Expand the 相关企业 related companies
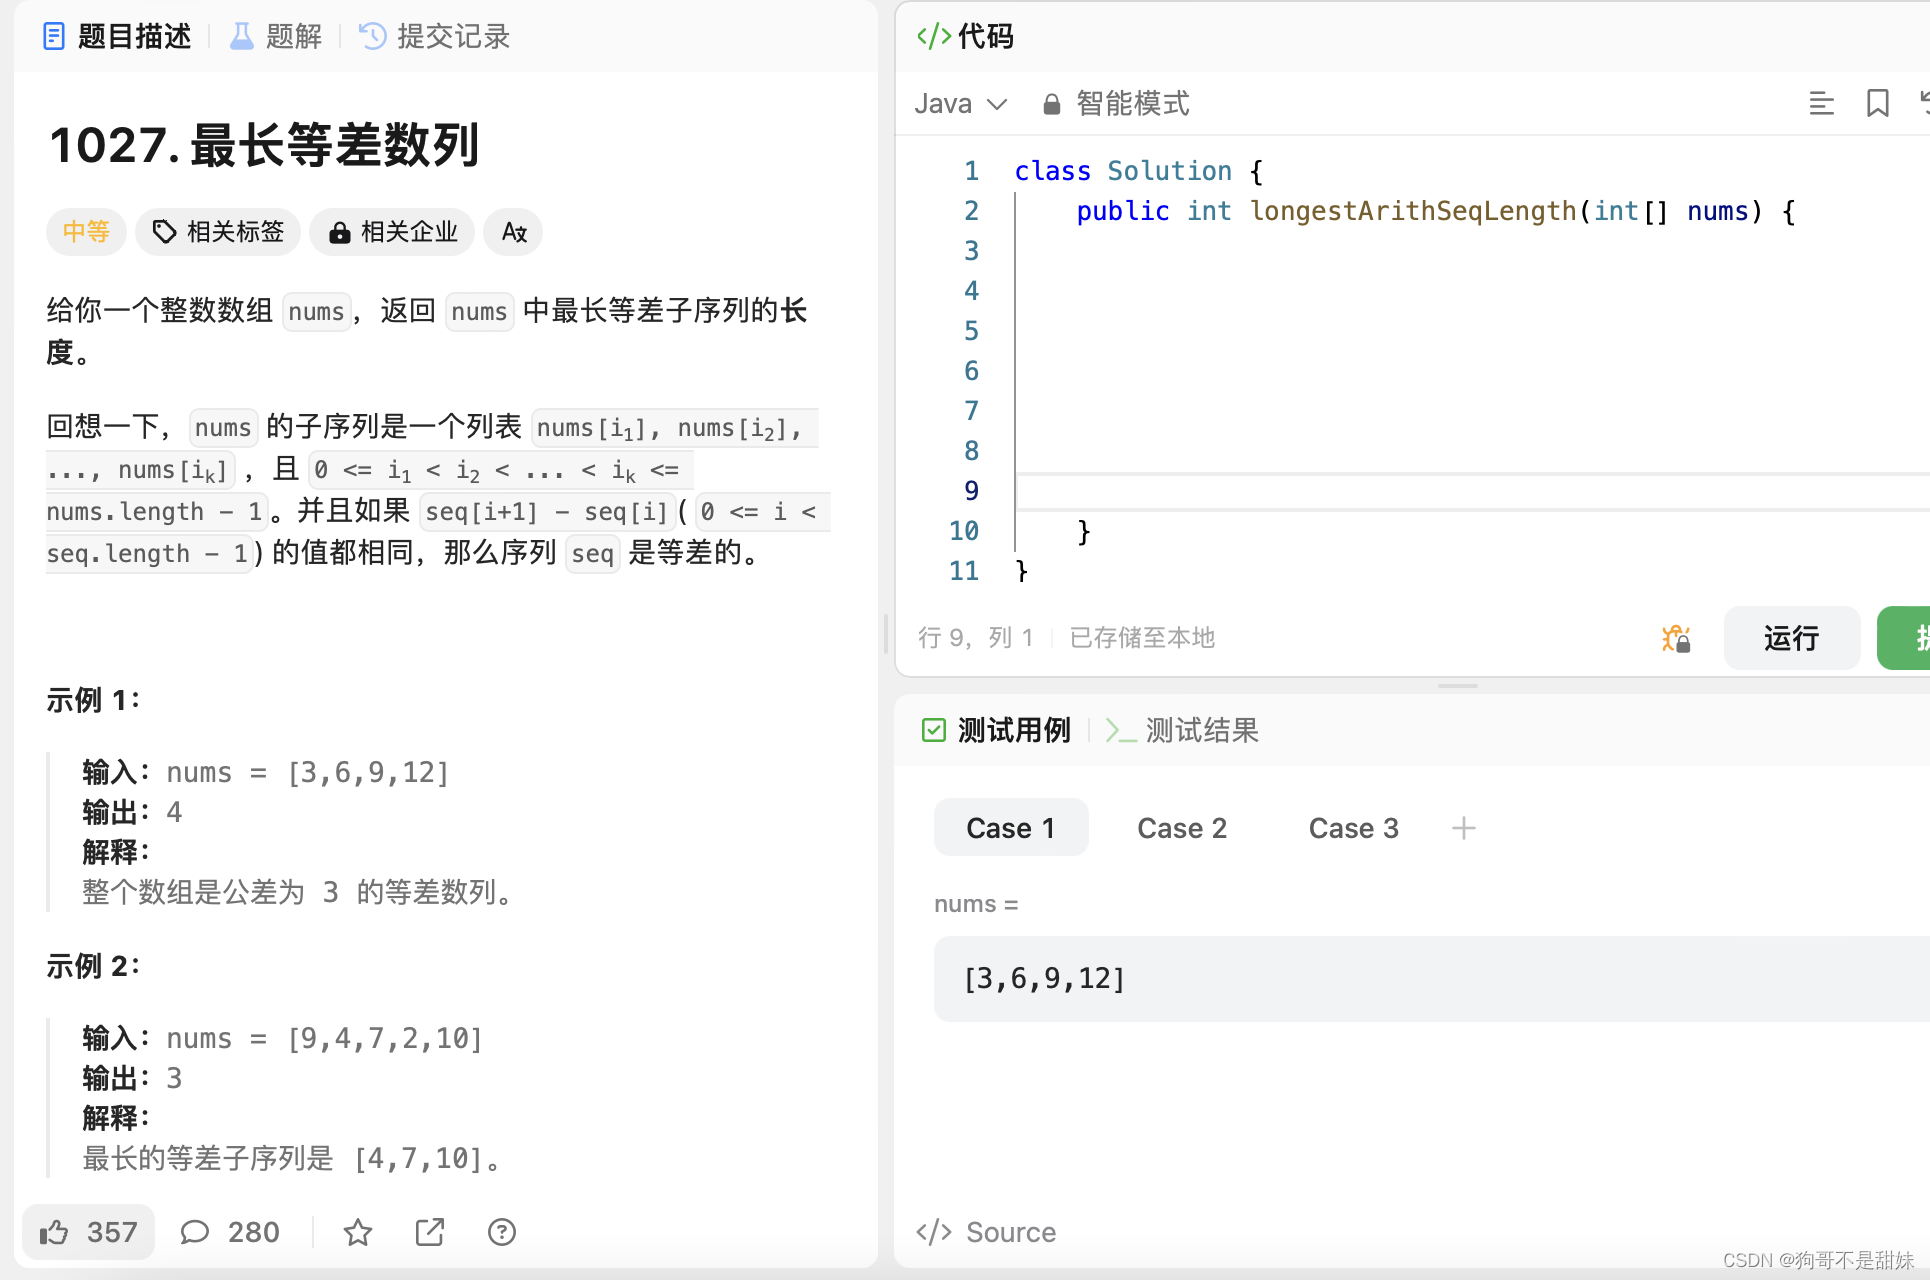The width and height of the screenshot is (1930, 1280). (x=392, y=232)
